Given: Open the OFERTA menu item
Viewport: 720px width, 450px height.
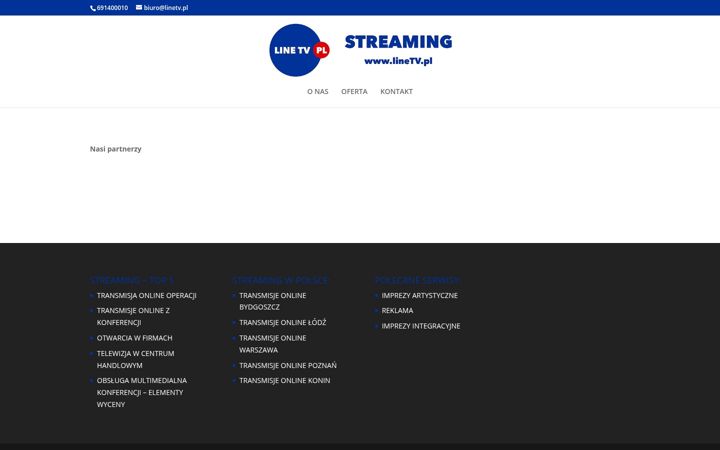Looking at the screenshot, I should click(354, 91).
